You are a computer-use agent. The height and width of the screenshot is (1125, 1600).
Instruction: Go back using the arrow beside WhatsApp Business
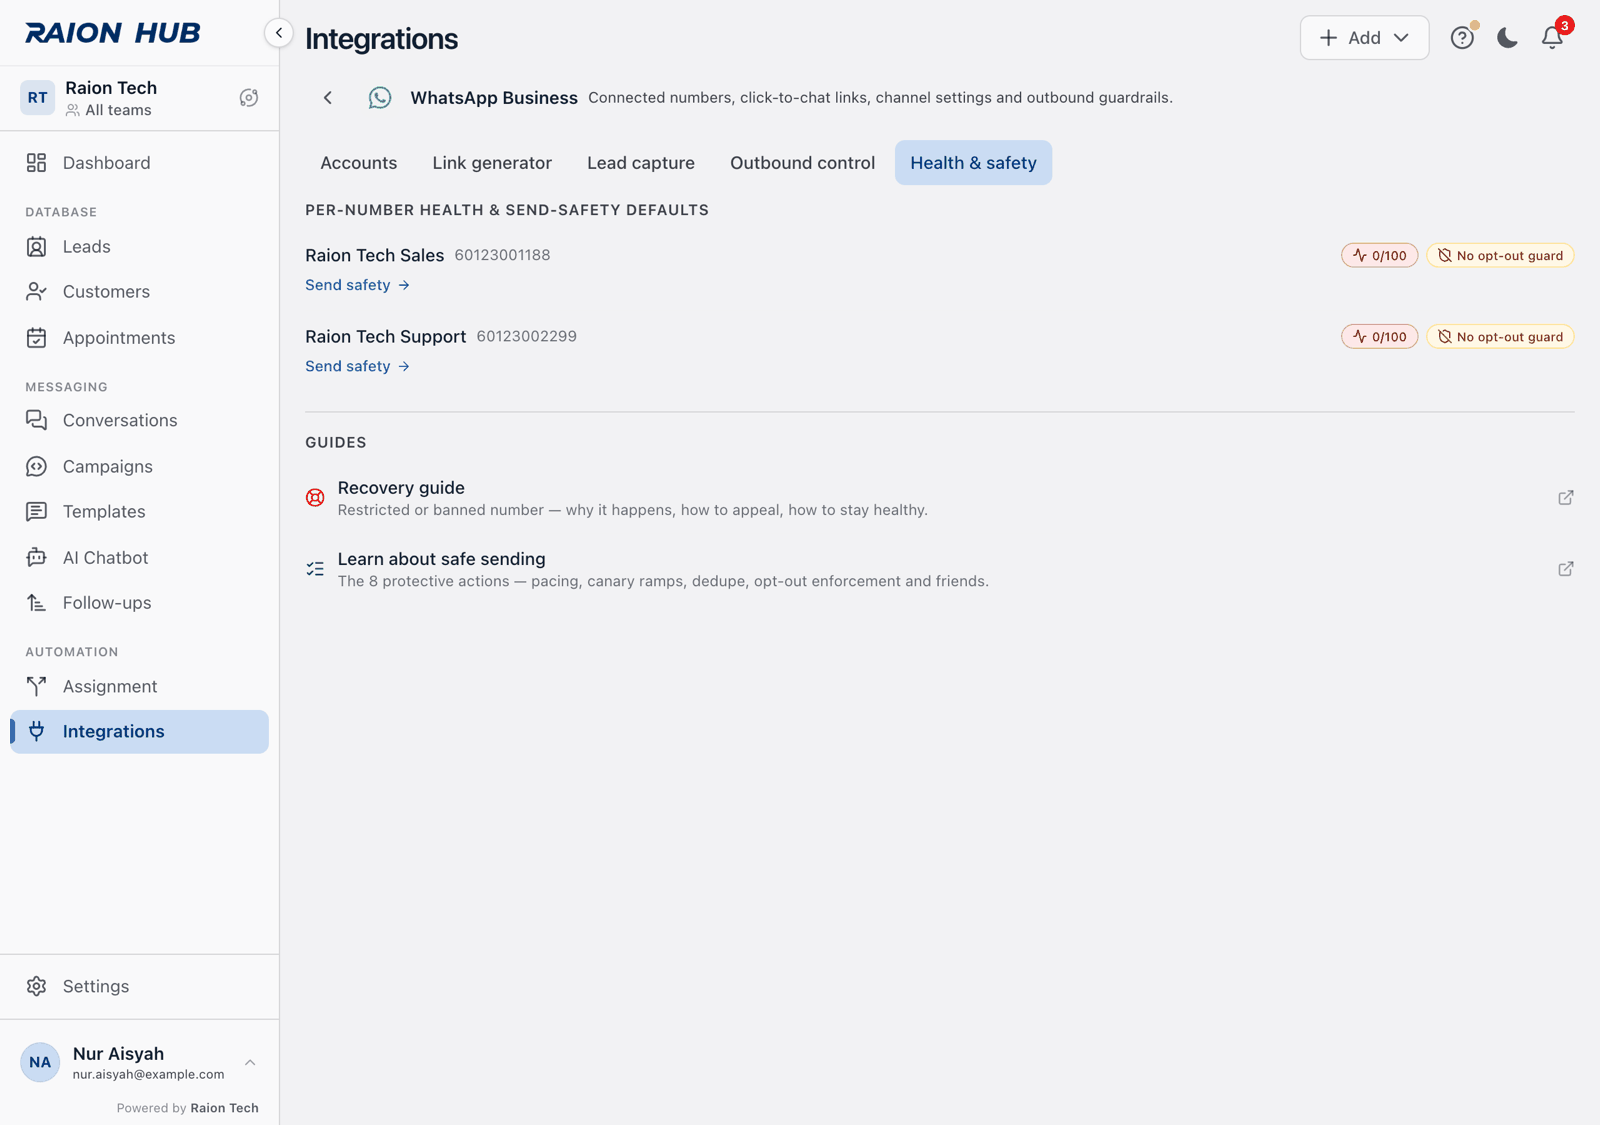pyautogui.click(x=328, y=98)
